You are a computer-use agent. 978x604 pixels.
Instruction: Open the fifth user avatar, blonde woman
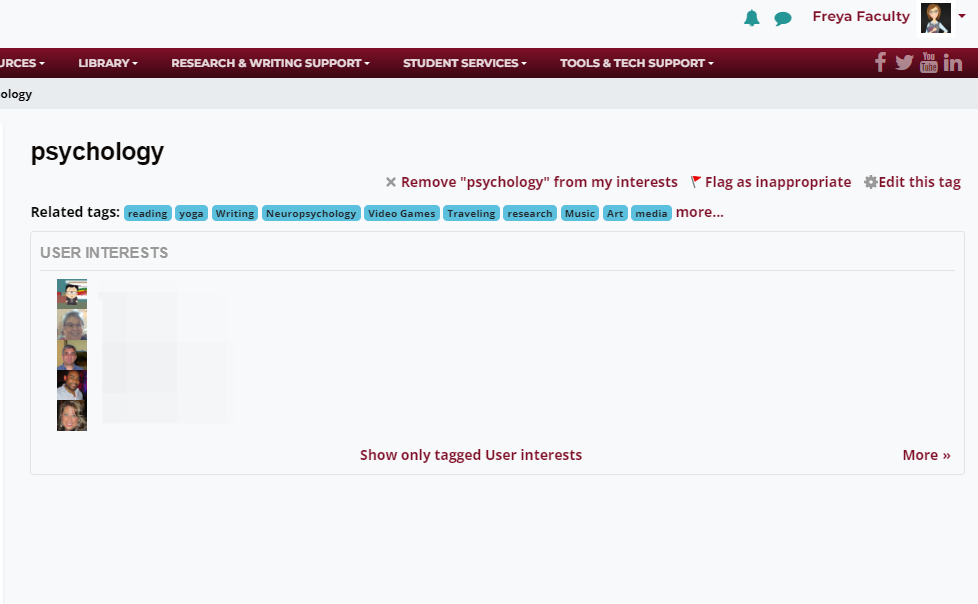click(x=72, y=416)
